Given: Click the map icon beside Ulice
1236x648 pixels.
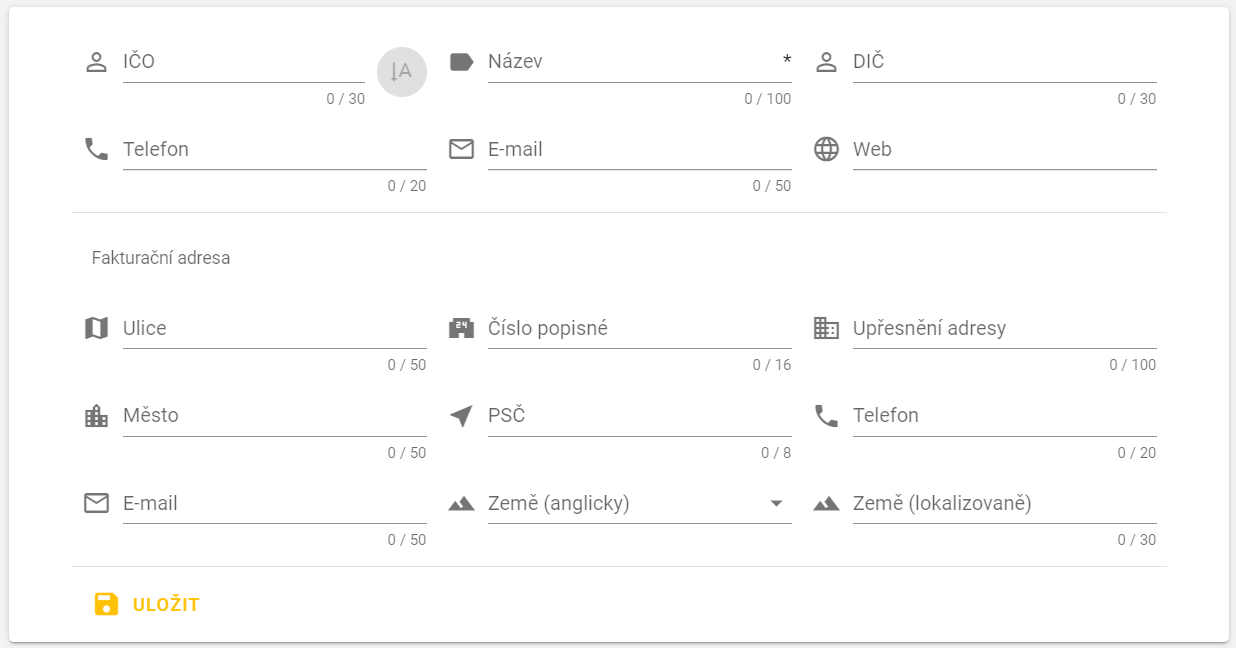Looking at the screenshot, I should point(96,329).
